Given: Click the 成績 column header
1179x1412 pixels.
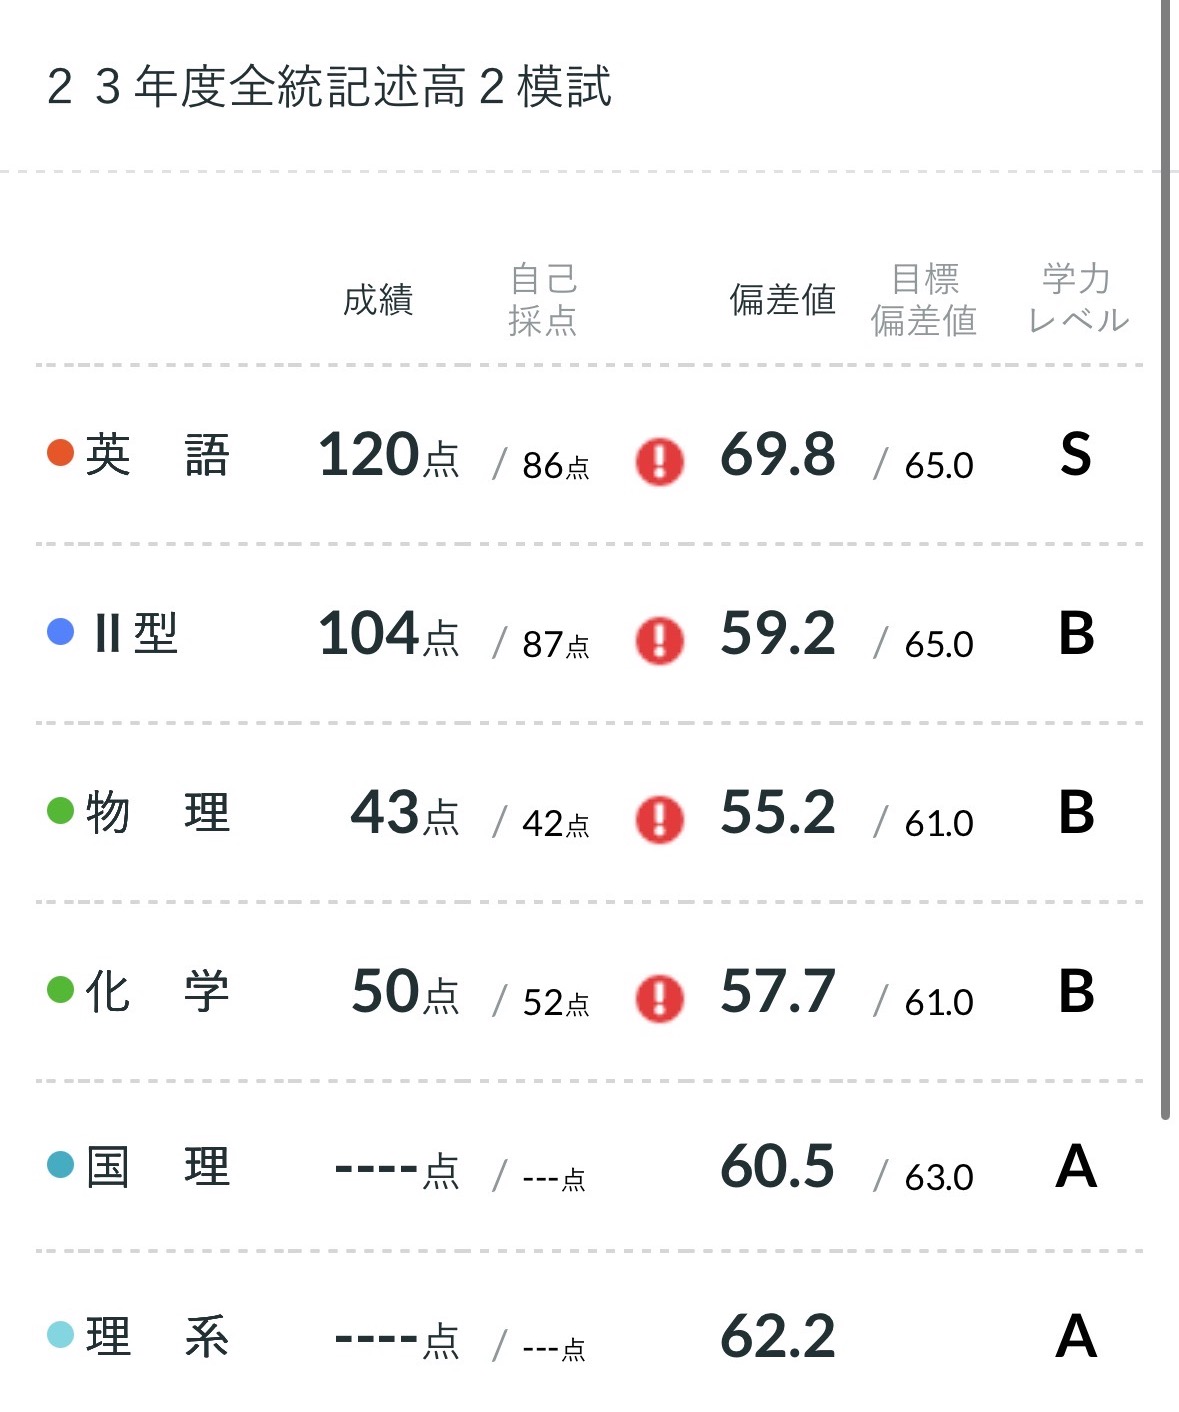Looking at the screenshot, I should point(378,300).
